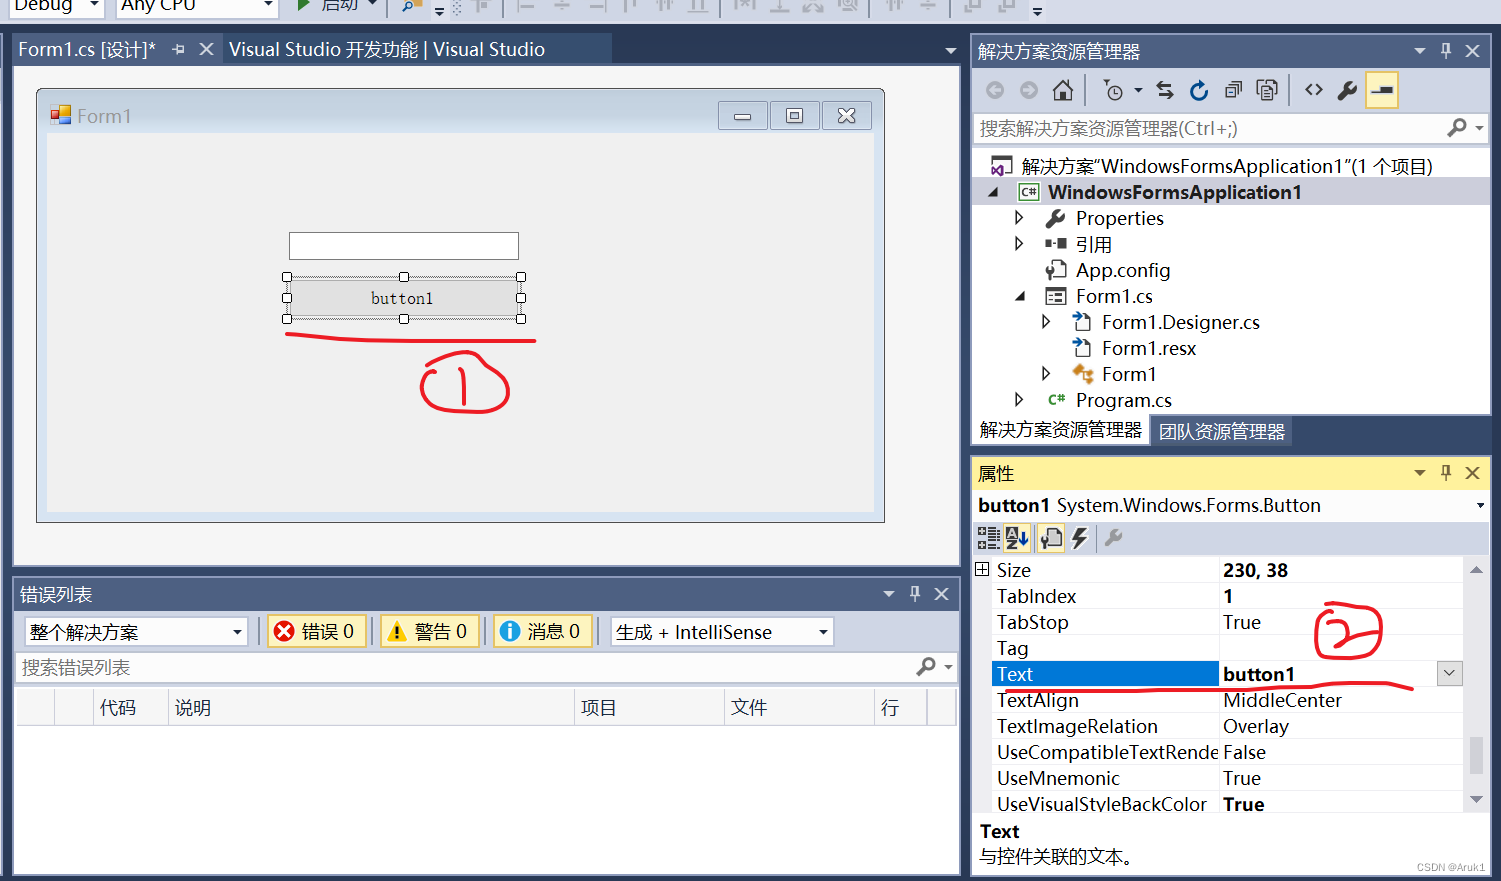Switch to the 团队资源管理器 tab

click(x=1221, y=430)
